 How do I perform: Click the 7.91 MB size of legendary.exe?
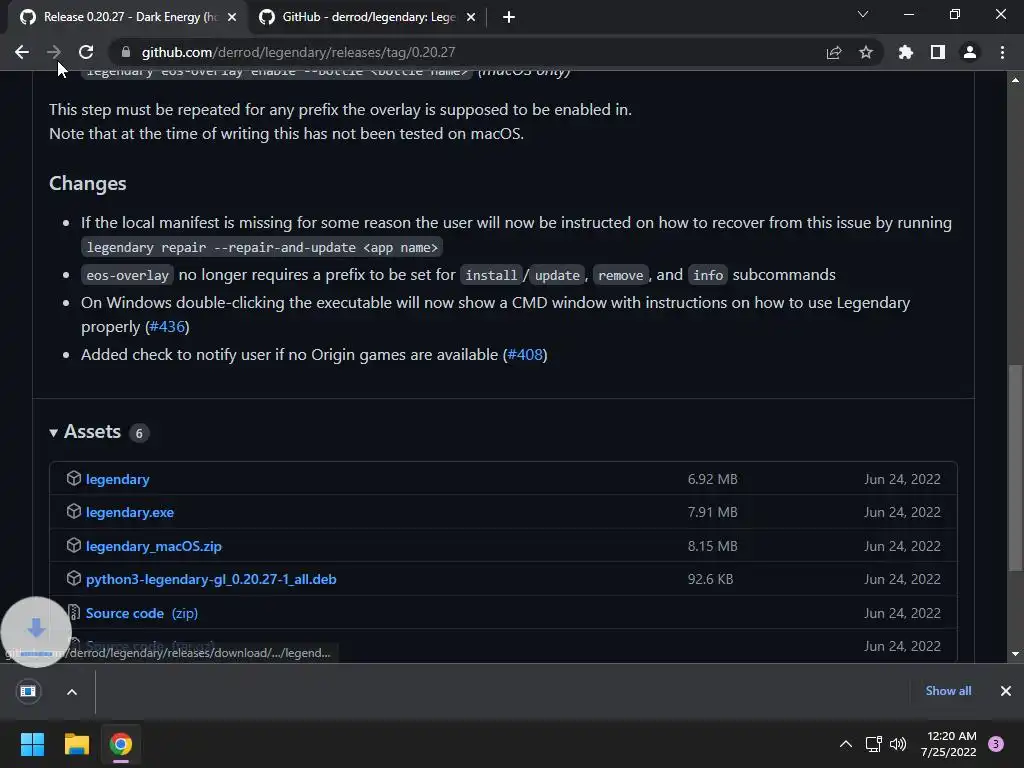tap(712, 513)
